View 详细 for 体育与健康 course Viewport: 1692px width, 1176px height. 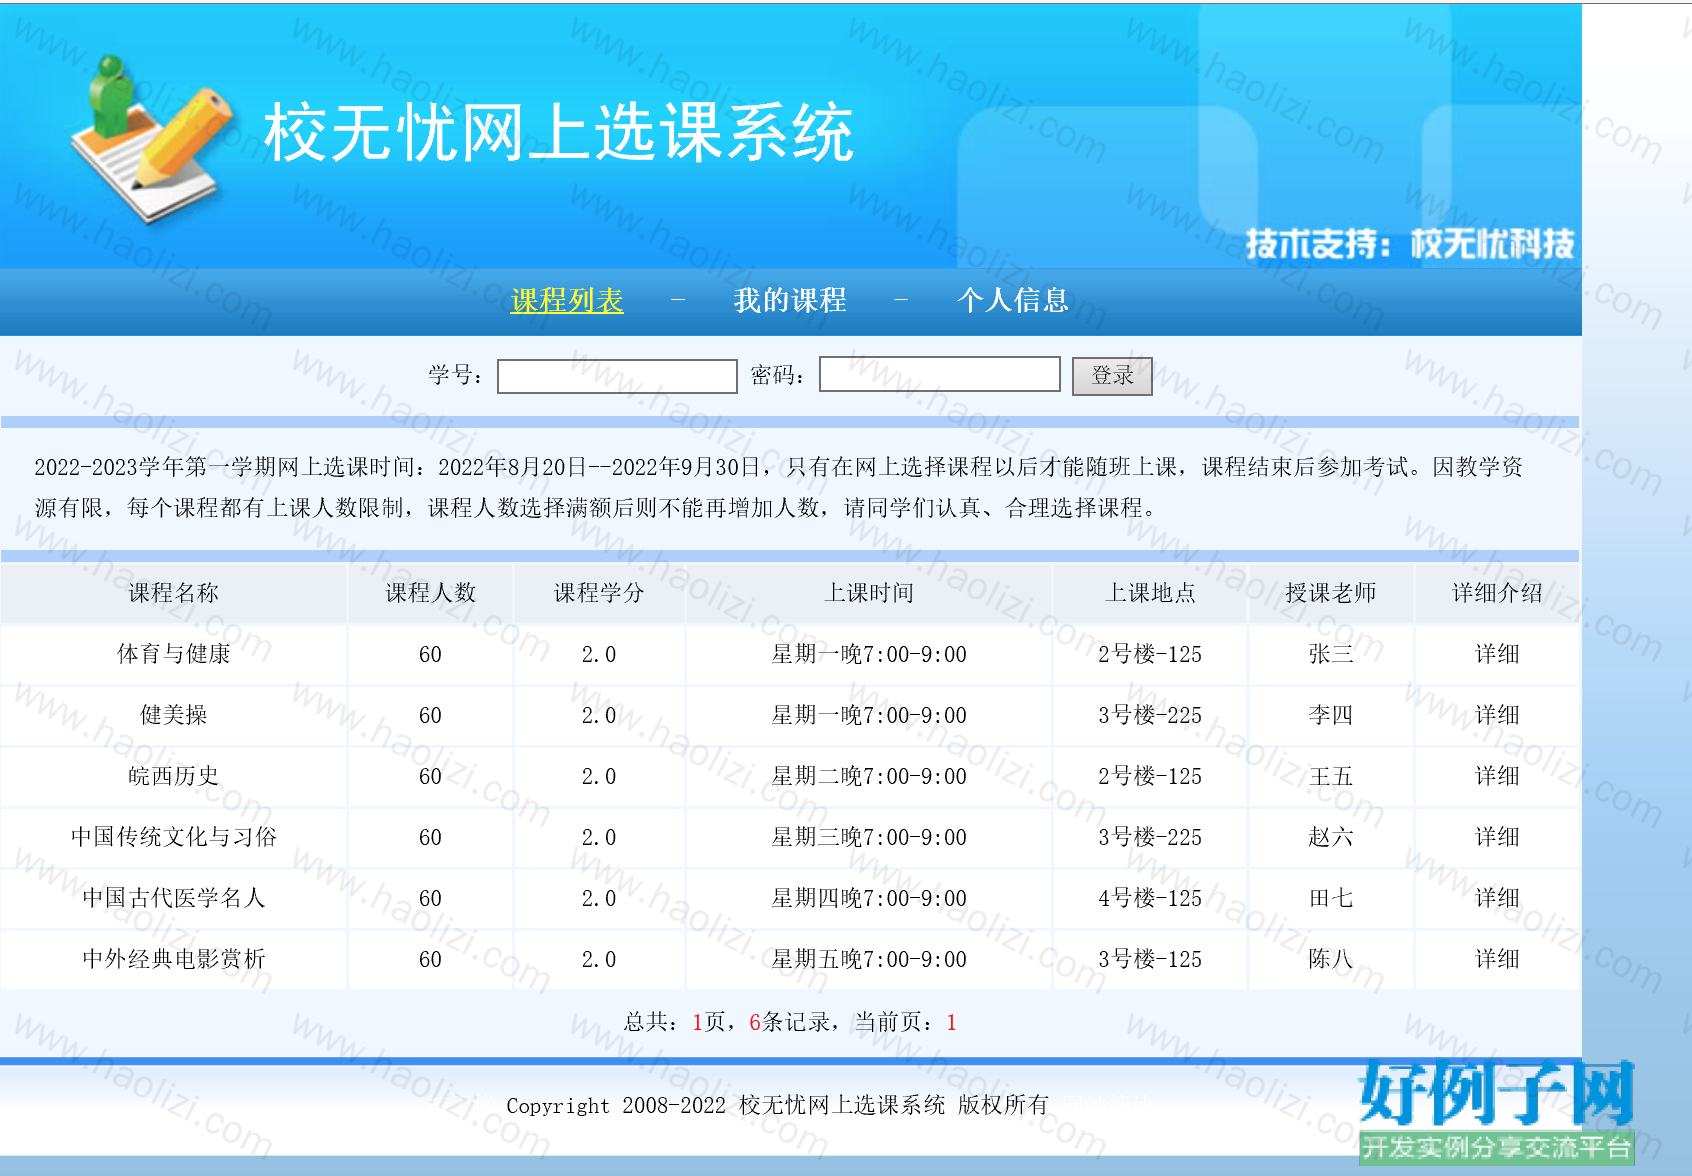click(1497, 654)
